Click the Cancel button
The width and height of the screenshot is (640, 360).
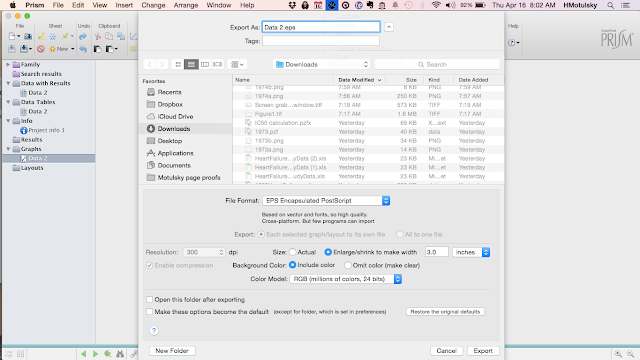click(447, 351)
